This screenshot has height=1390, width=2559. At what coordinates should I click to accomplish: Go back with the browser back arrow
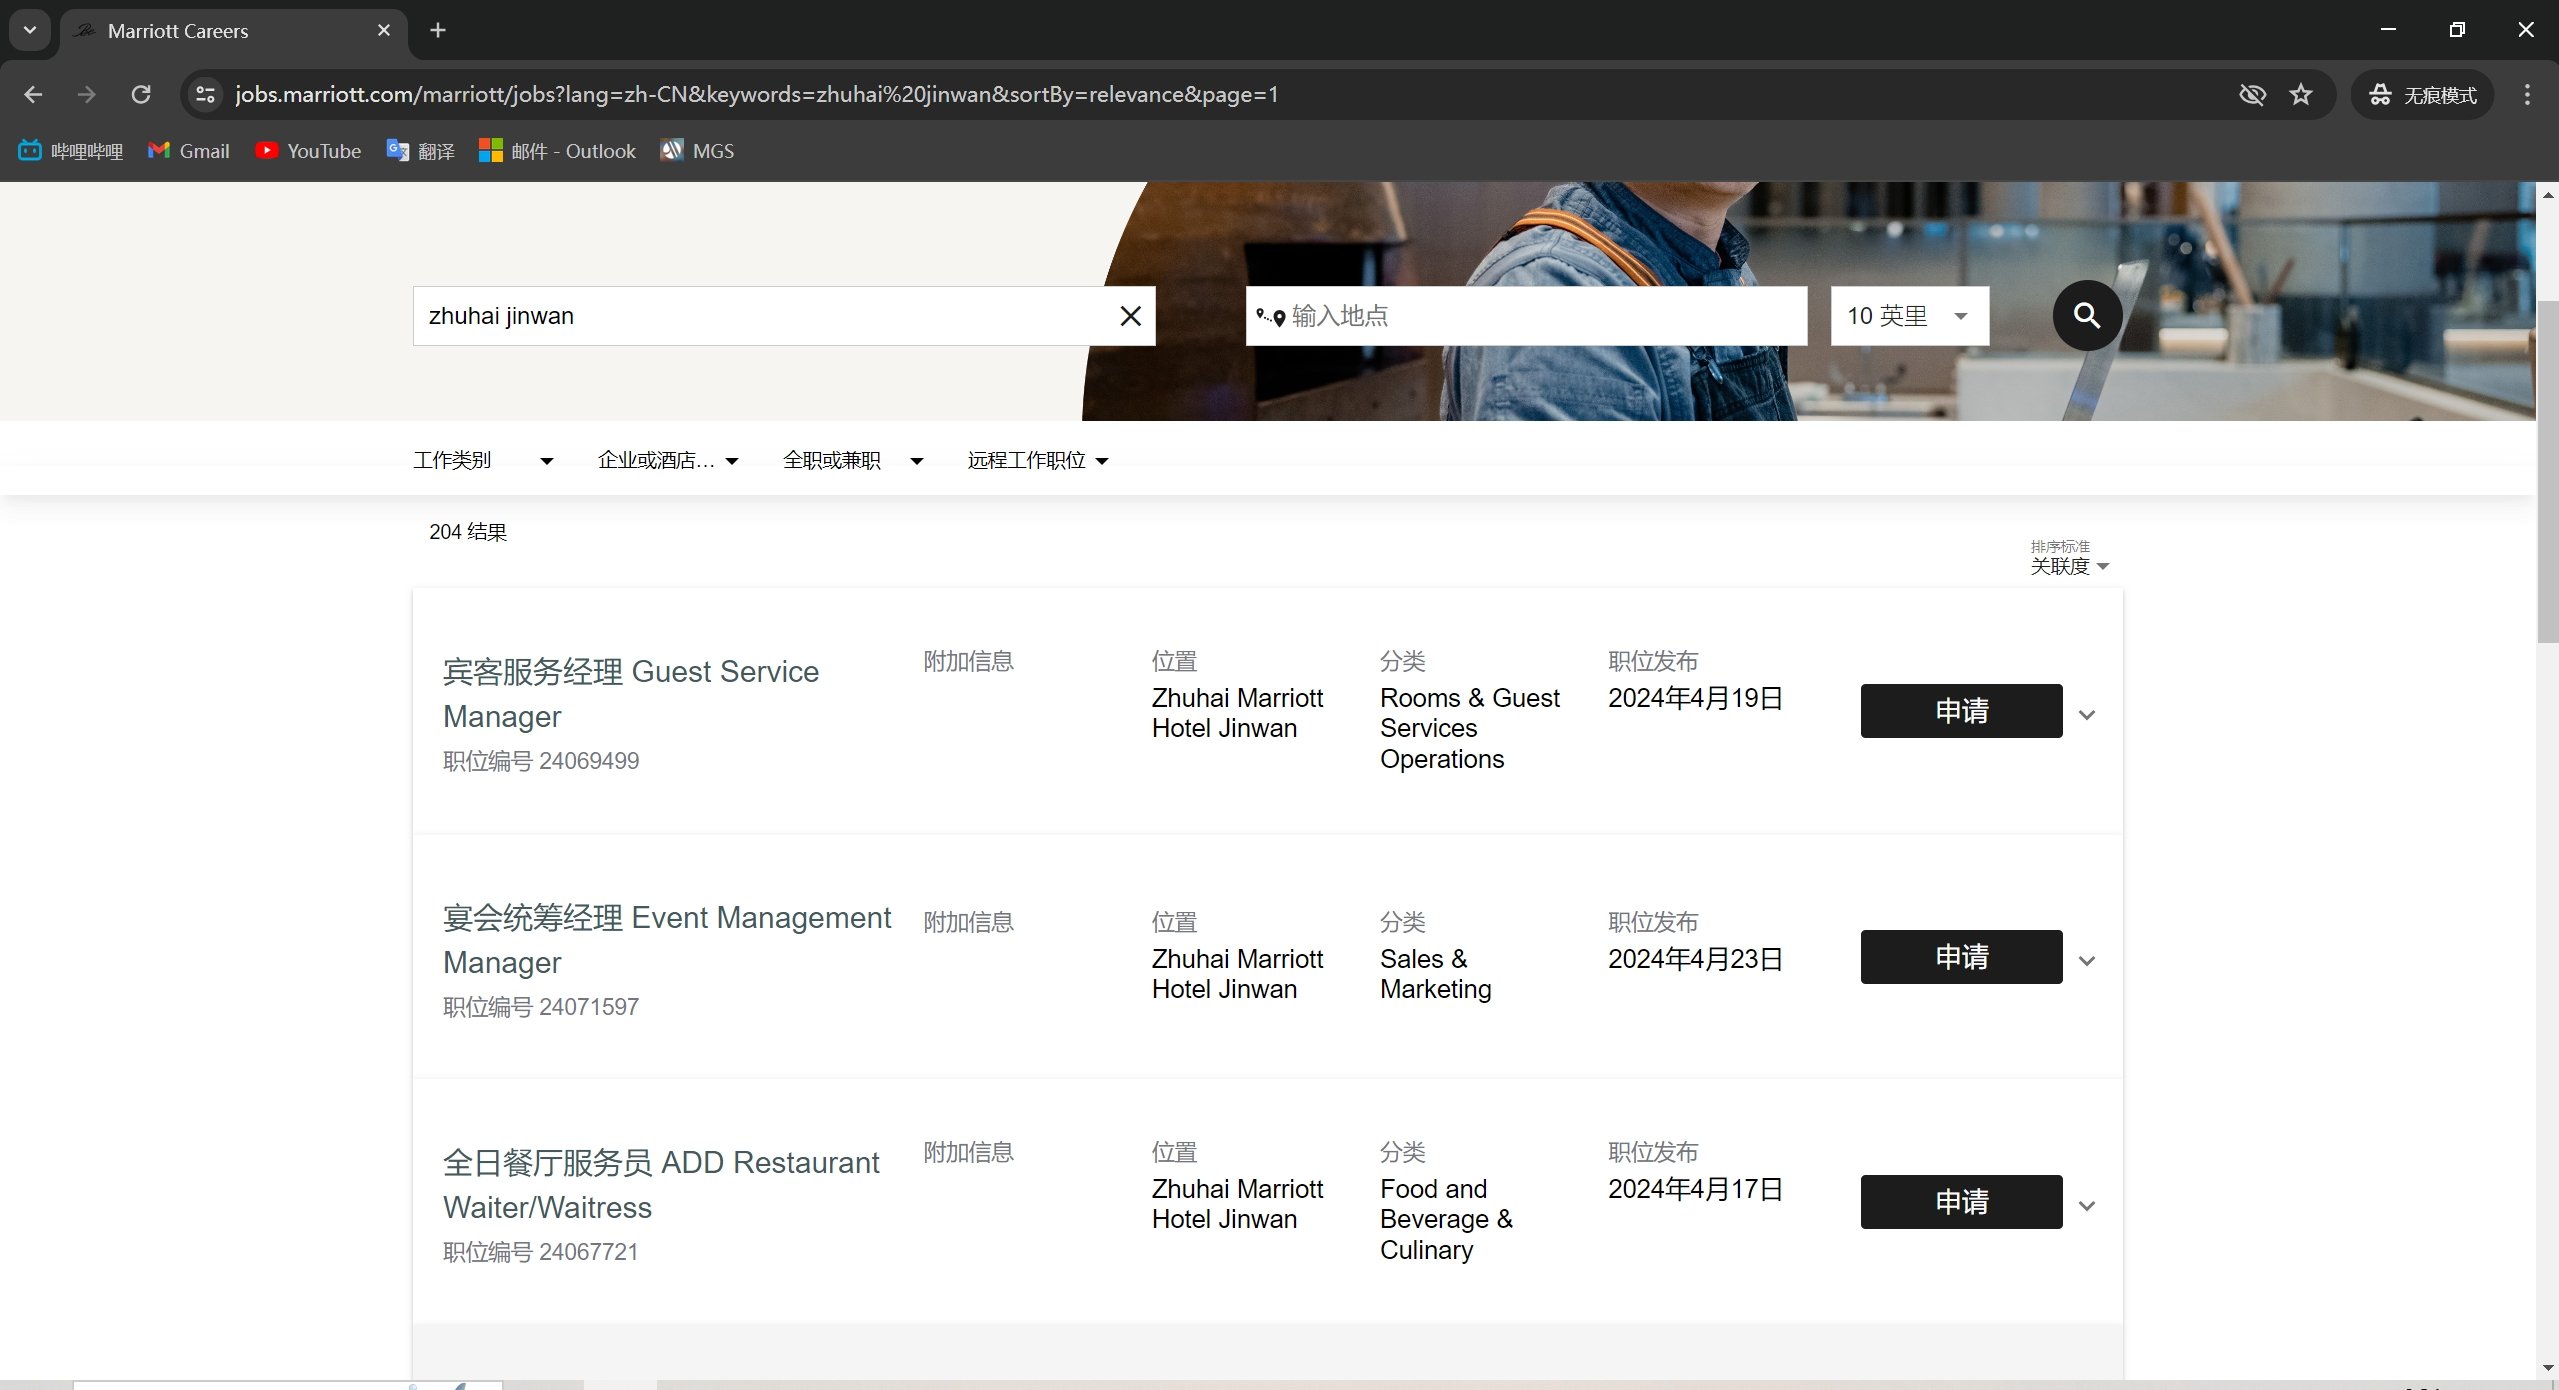[33, 94]
